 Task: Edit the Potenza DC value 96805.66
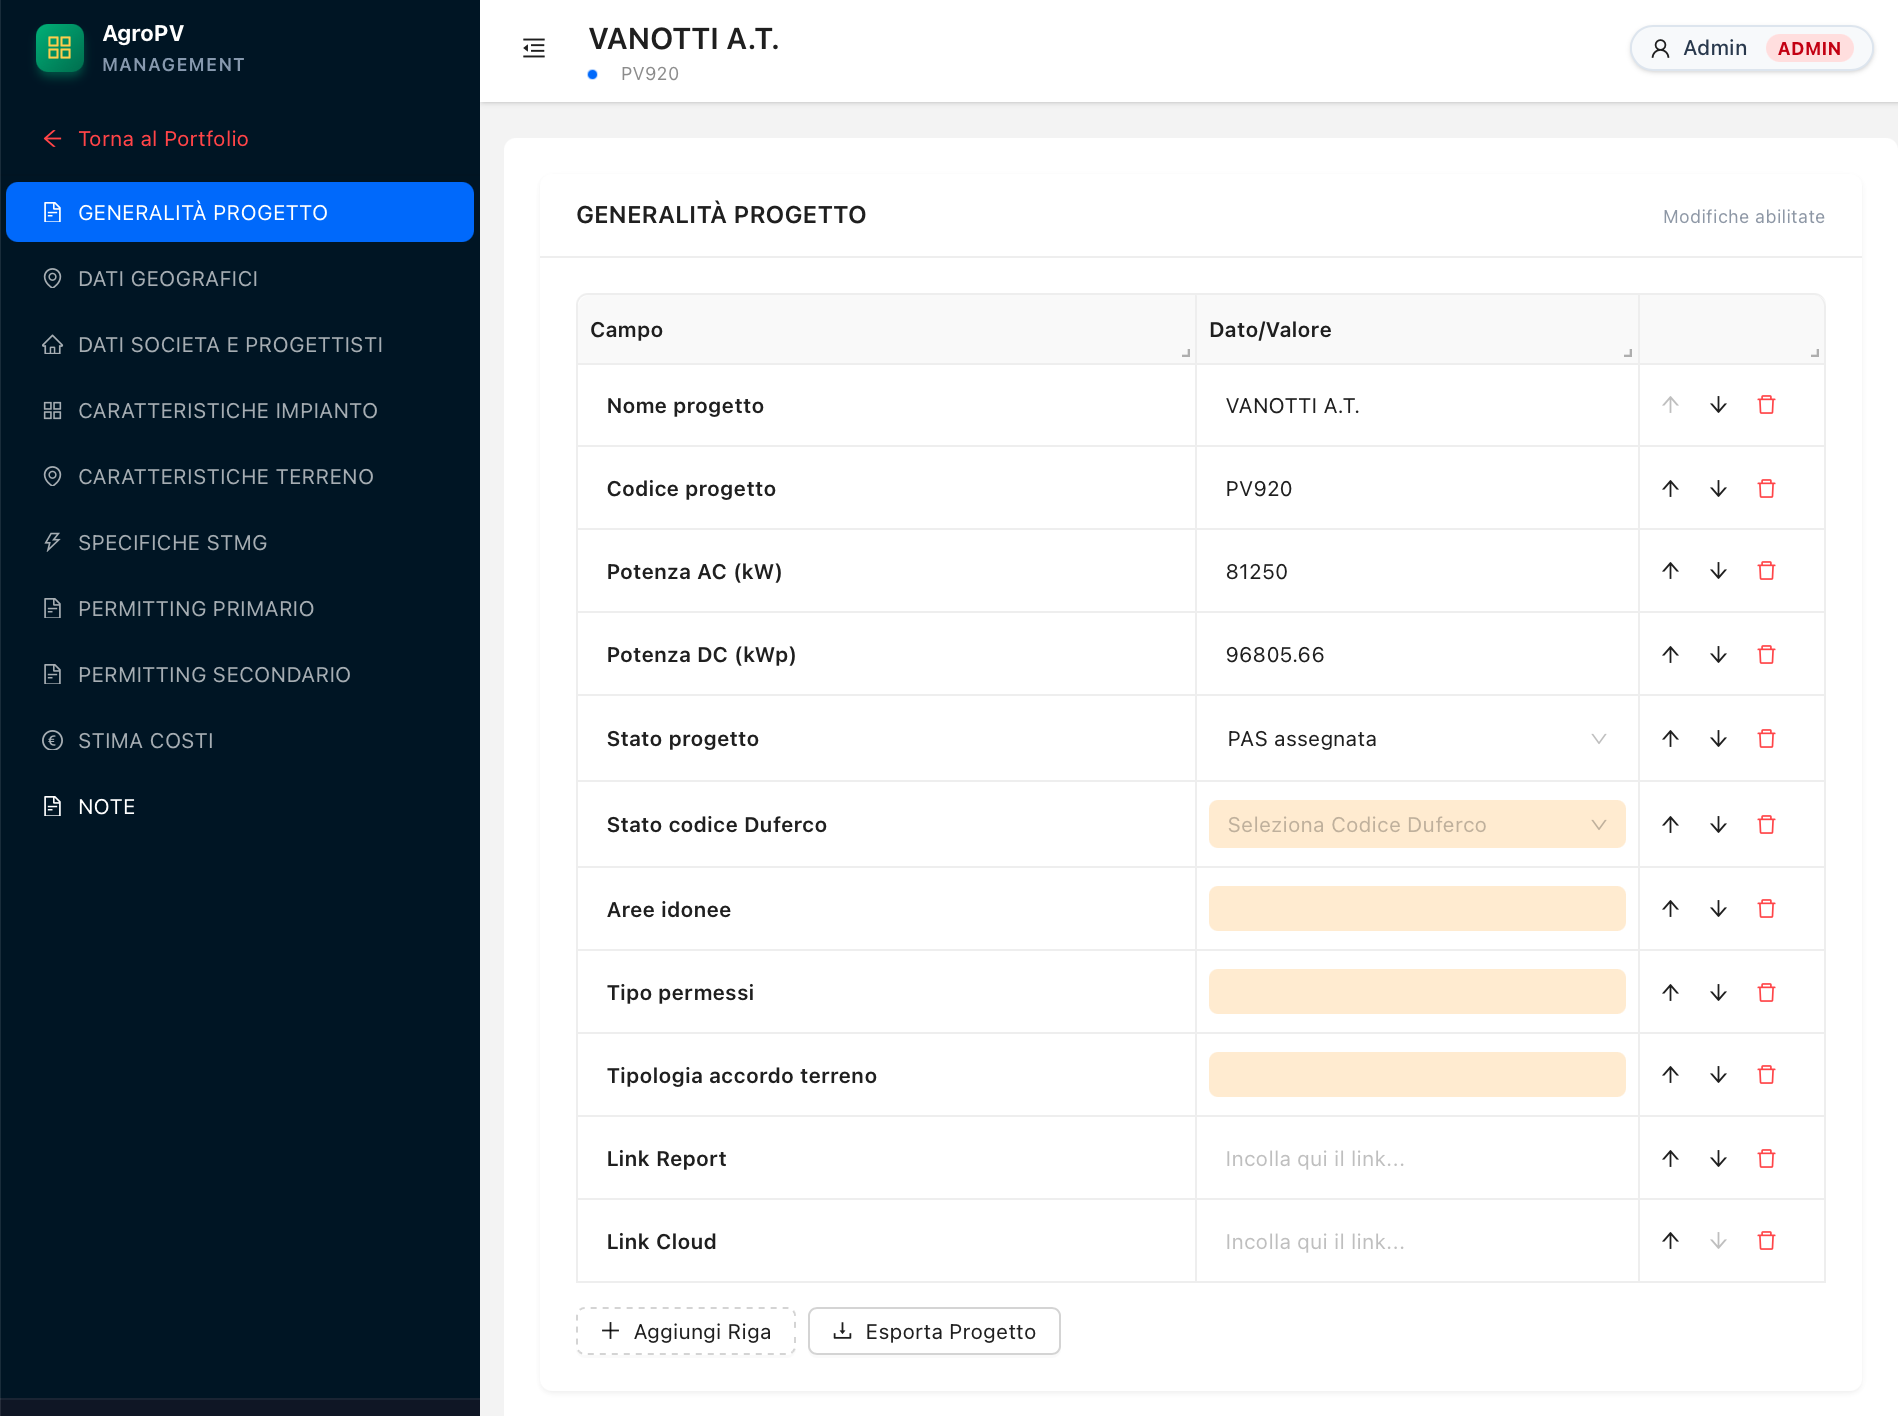1417,654
